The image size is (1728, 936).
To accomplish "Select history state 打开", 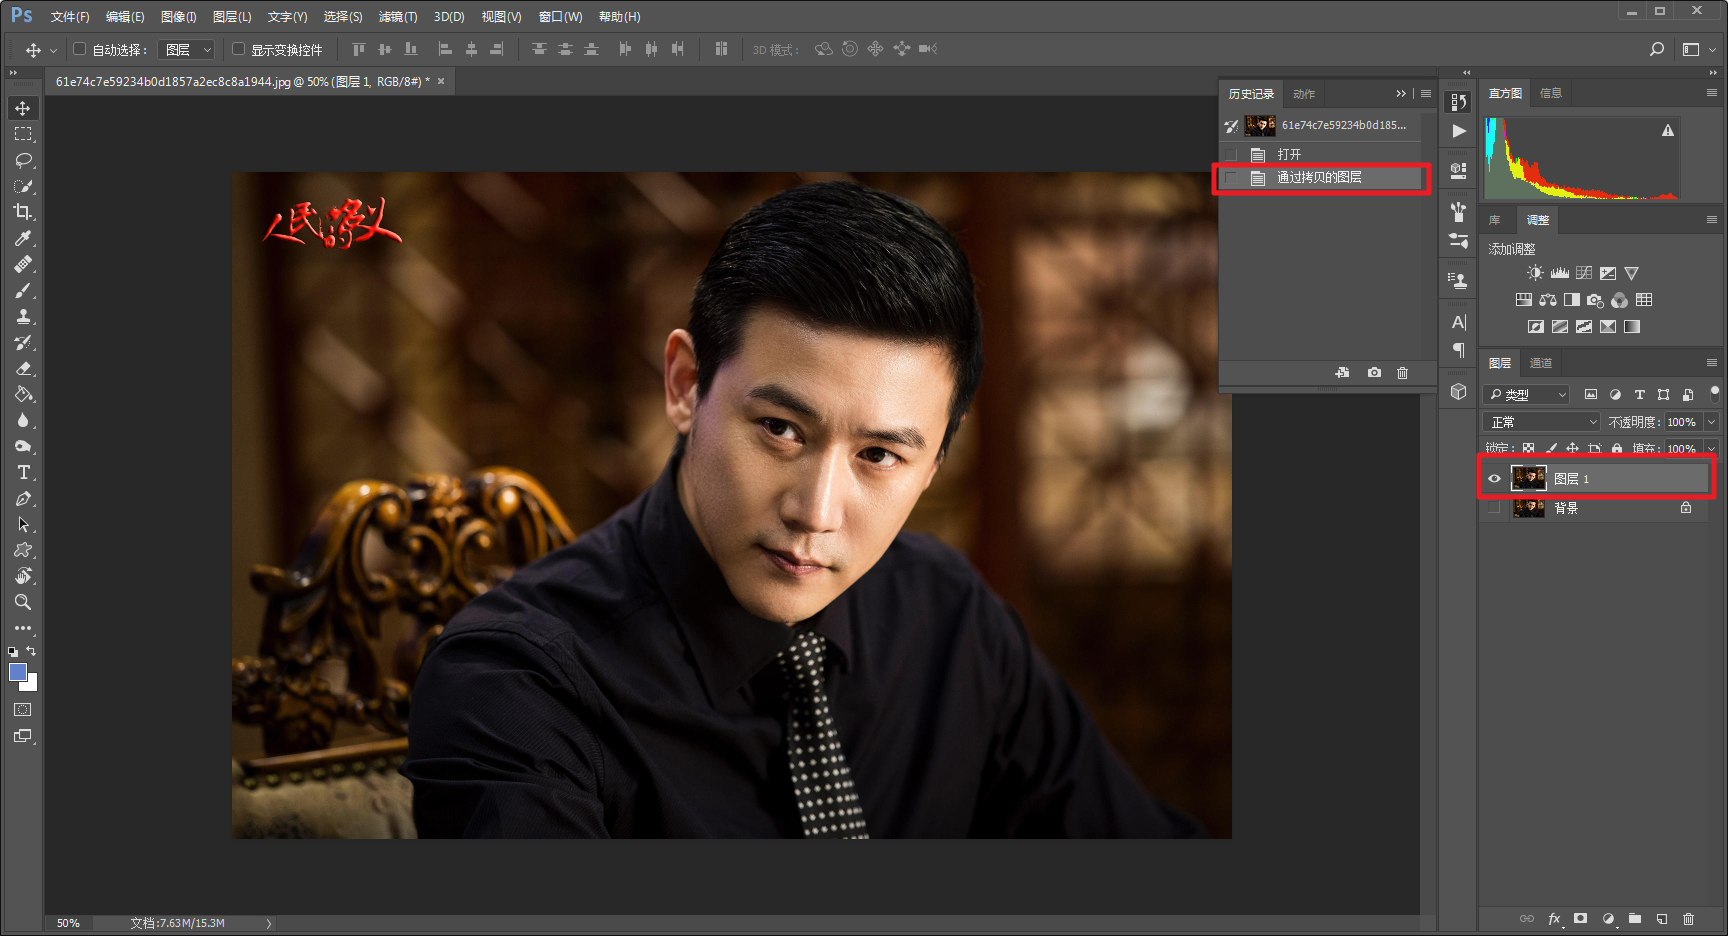I will click(x=1320, y=154).
